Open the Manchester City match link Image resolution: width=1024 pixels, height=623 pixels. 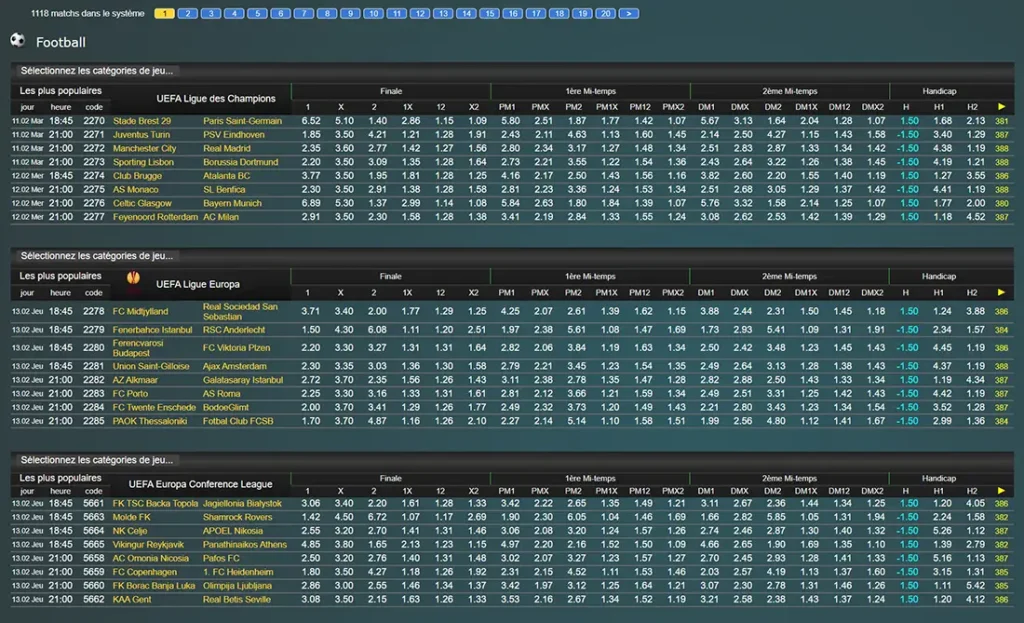tap(144, 148)
